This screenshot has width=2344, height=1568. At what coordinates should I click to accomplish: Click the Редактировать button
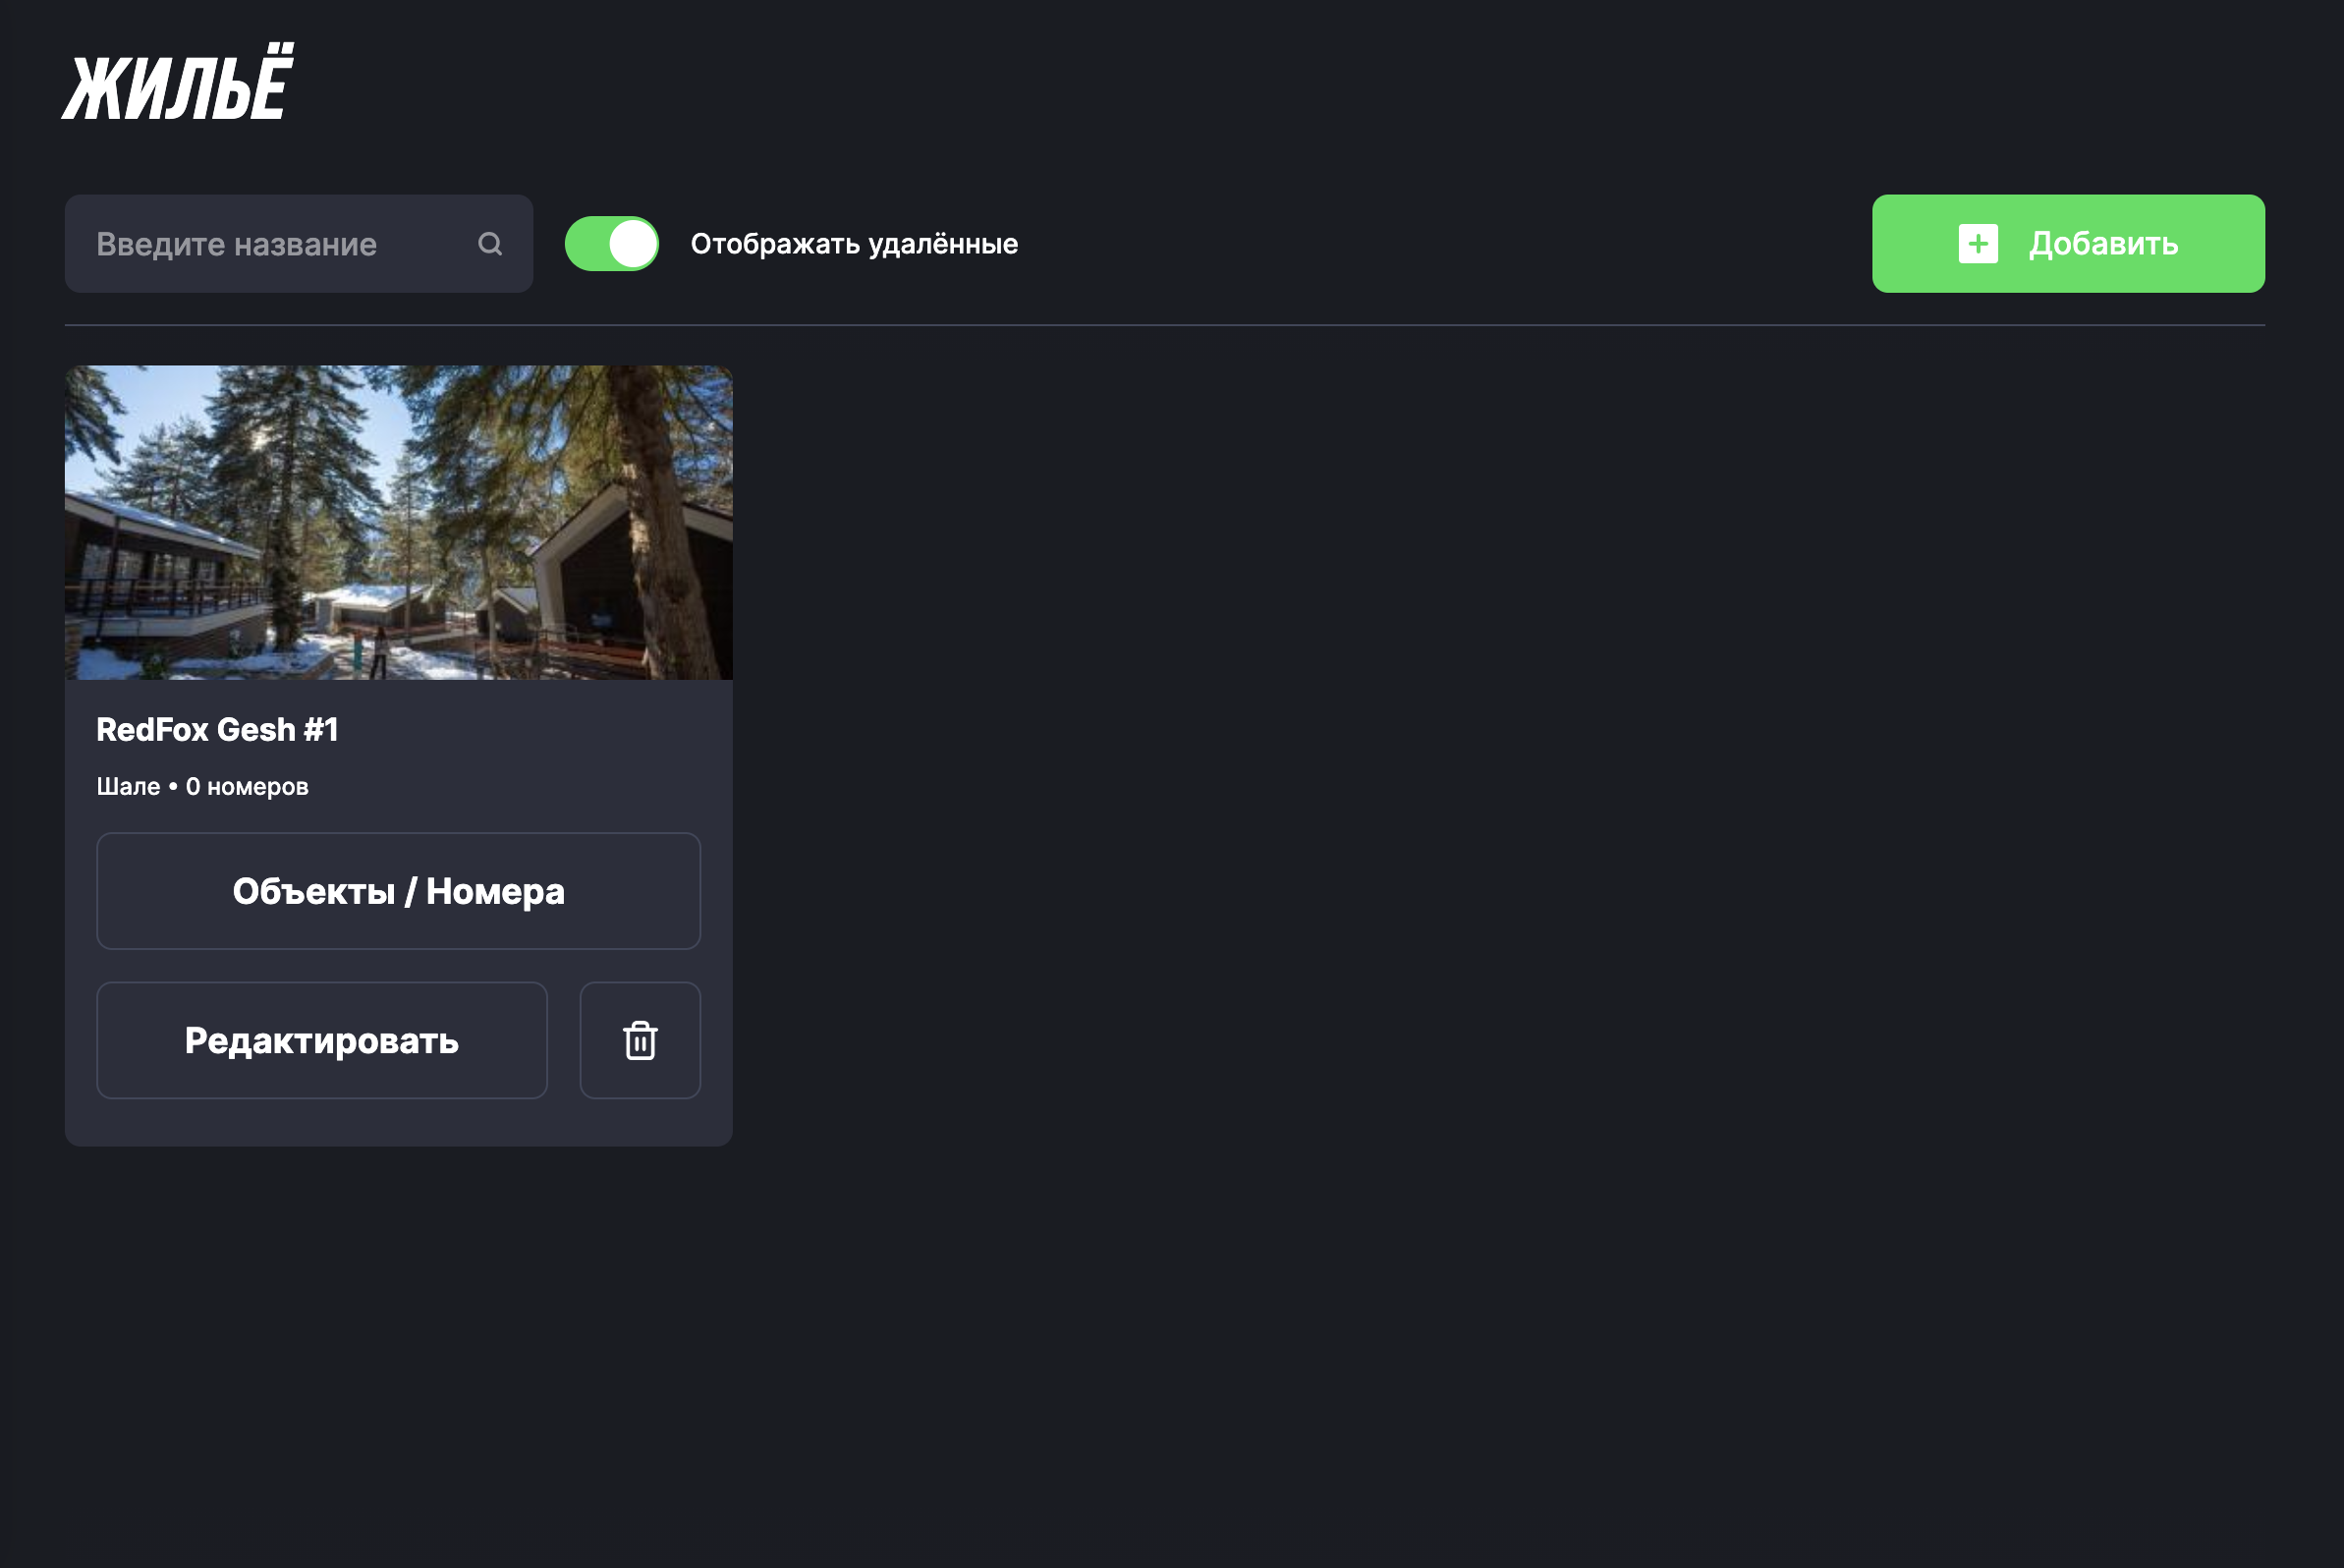point(321,1040)
